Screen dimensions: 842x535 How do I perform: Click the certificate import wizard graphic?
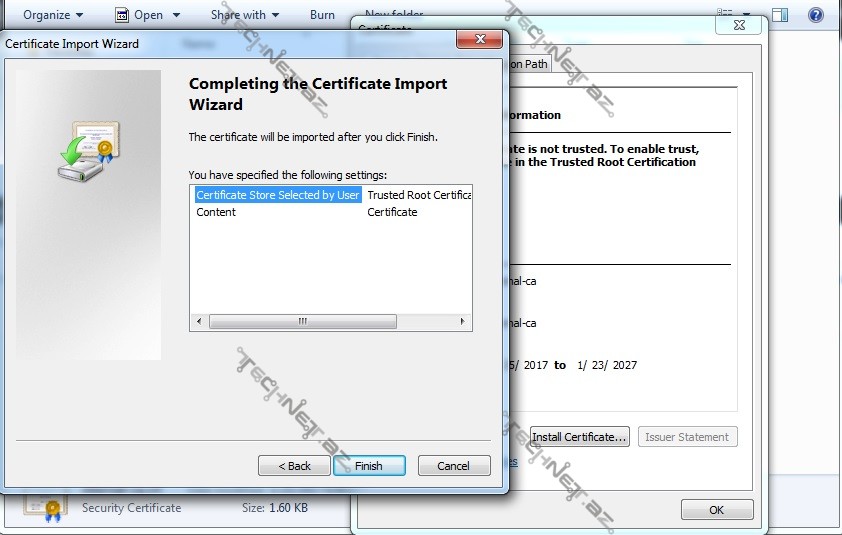(x=88, y=150)
